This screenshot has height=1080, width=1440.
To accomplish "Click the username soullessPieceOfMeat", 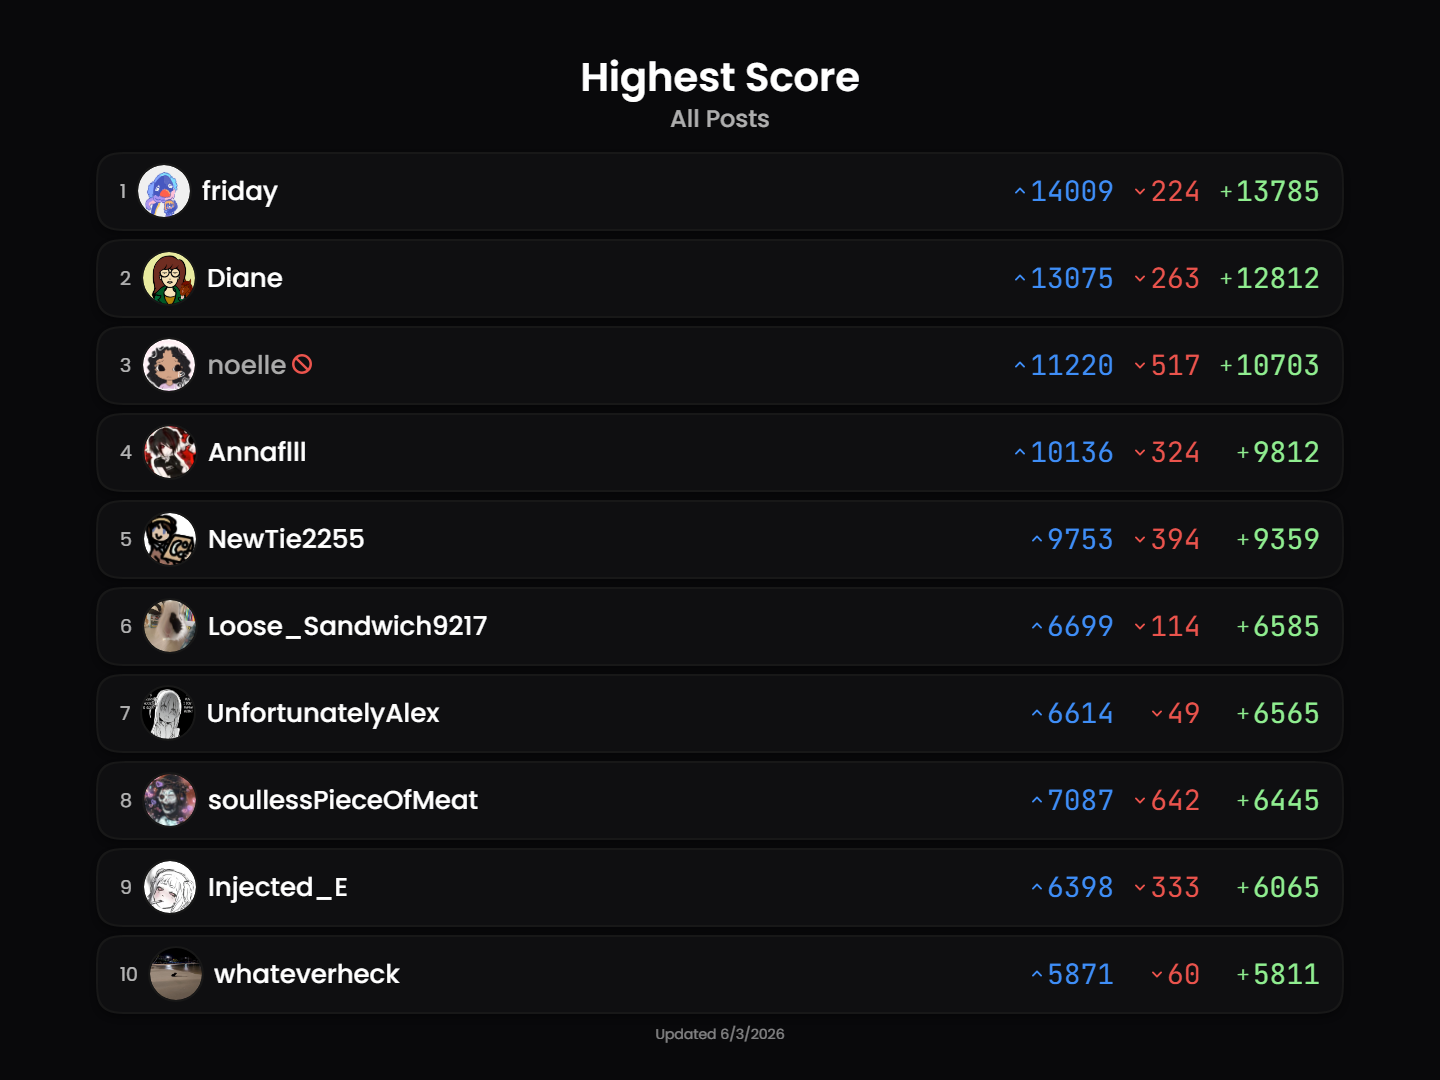I will coord(343,800).
